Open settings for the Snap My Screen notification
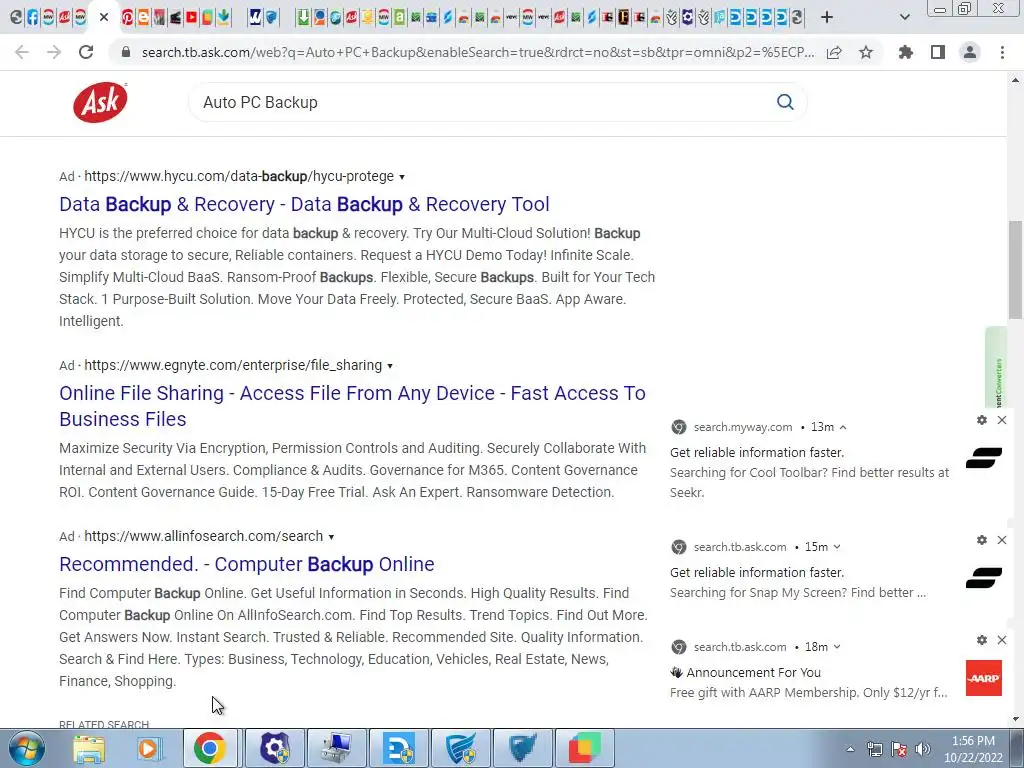Image resolution: width=1024 pixels, height=768 pixels. point(982,540)
